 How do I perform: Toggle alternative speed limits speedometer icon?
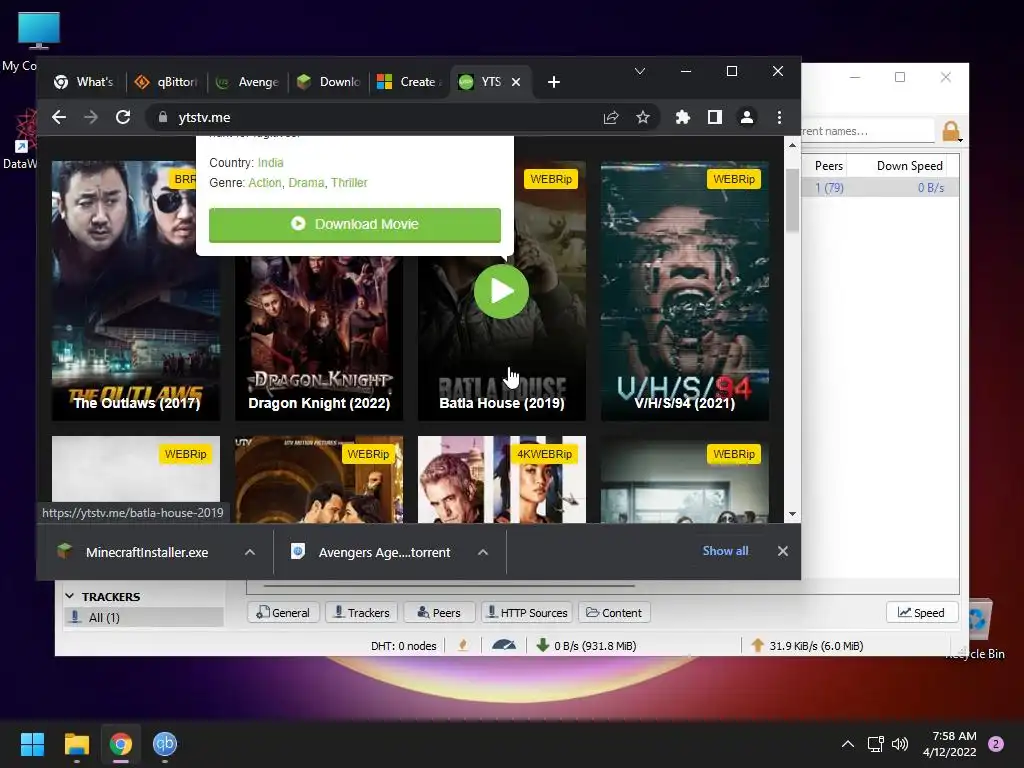click(x=504, y=645)
